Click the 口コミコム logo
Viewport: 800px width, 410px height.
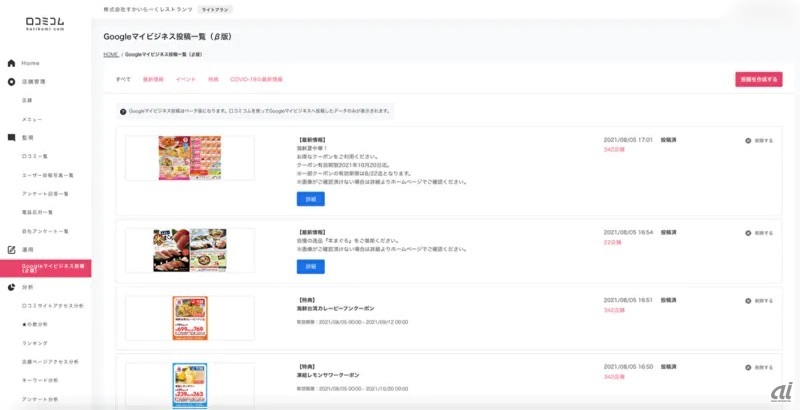(x=45, y=23)
